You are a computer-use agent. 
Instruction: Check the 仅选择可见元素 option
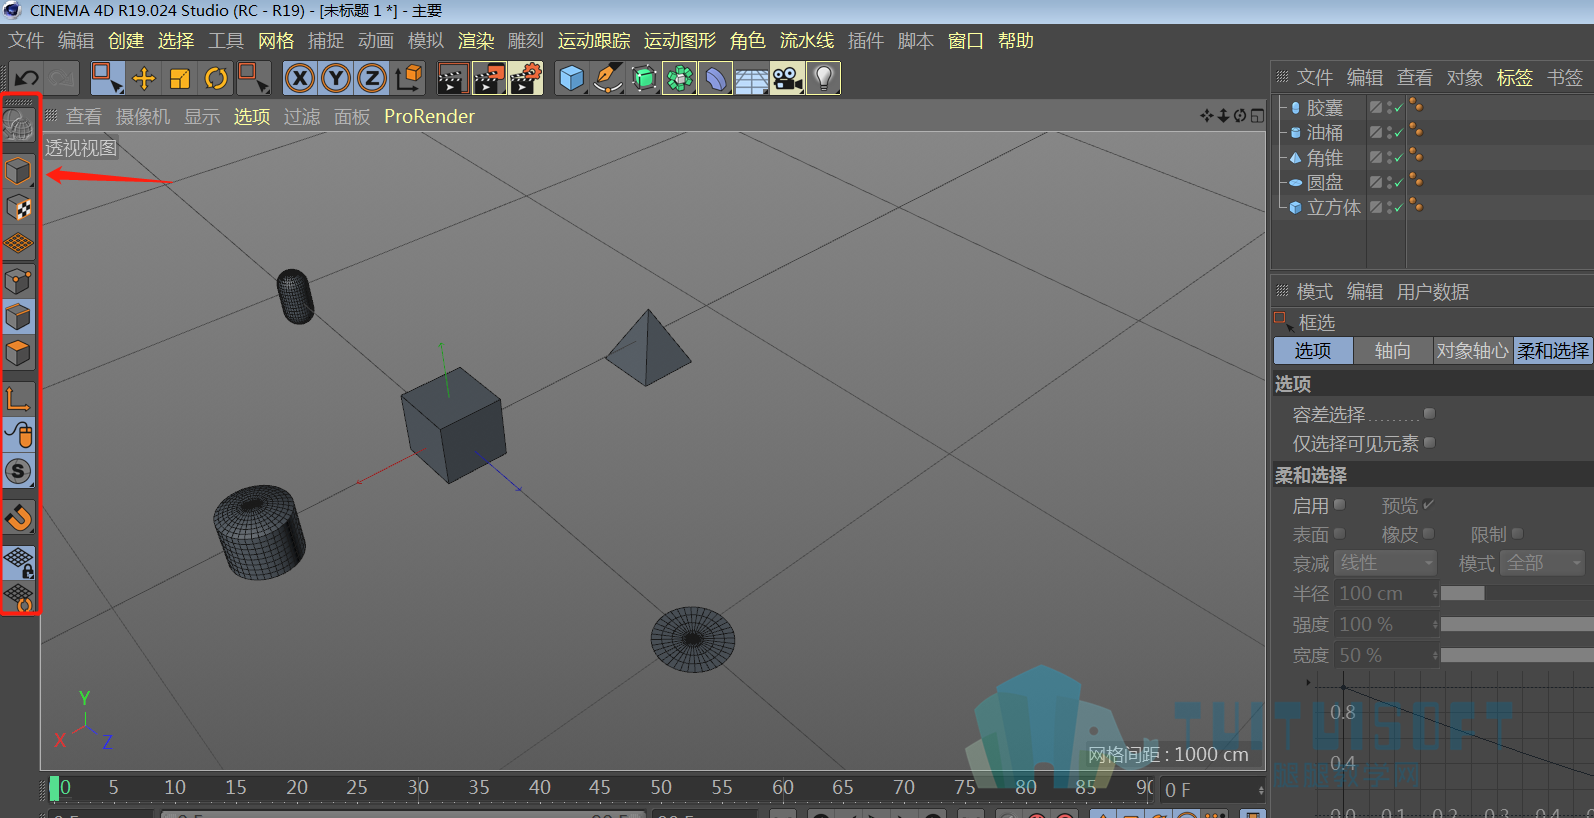coord(1430,442)
